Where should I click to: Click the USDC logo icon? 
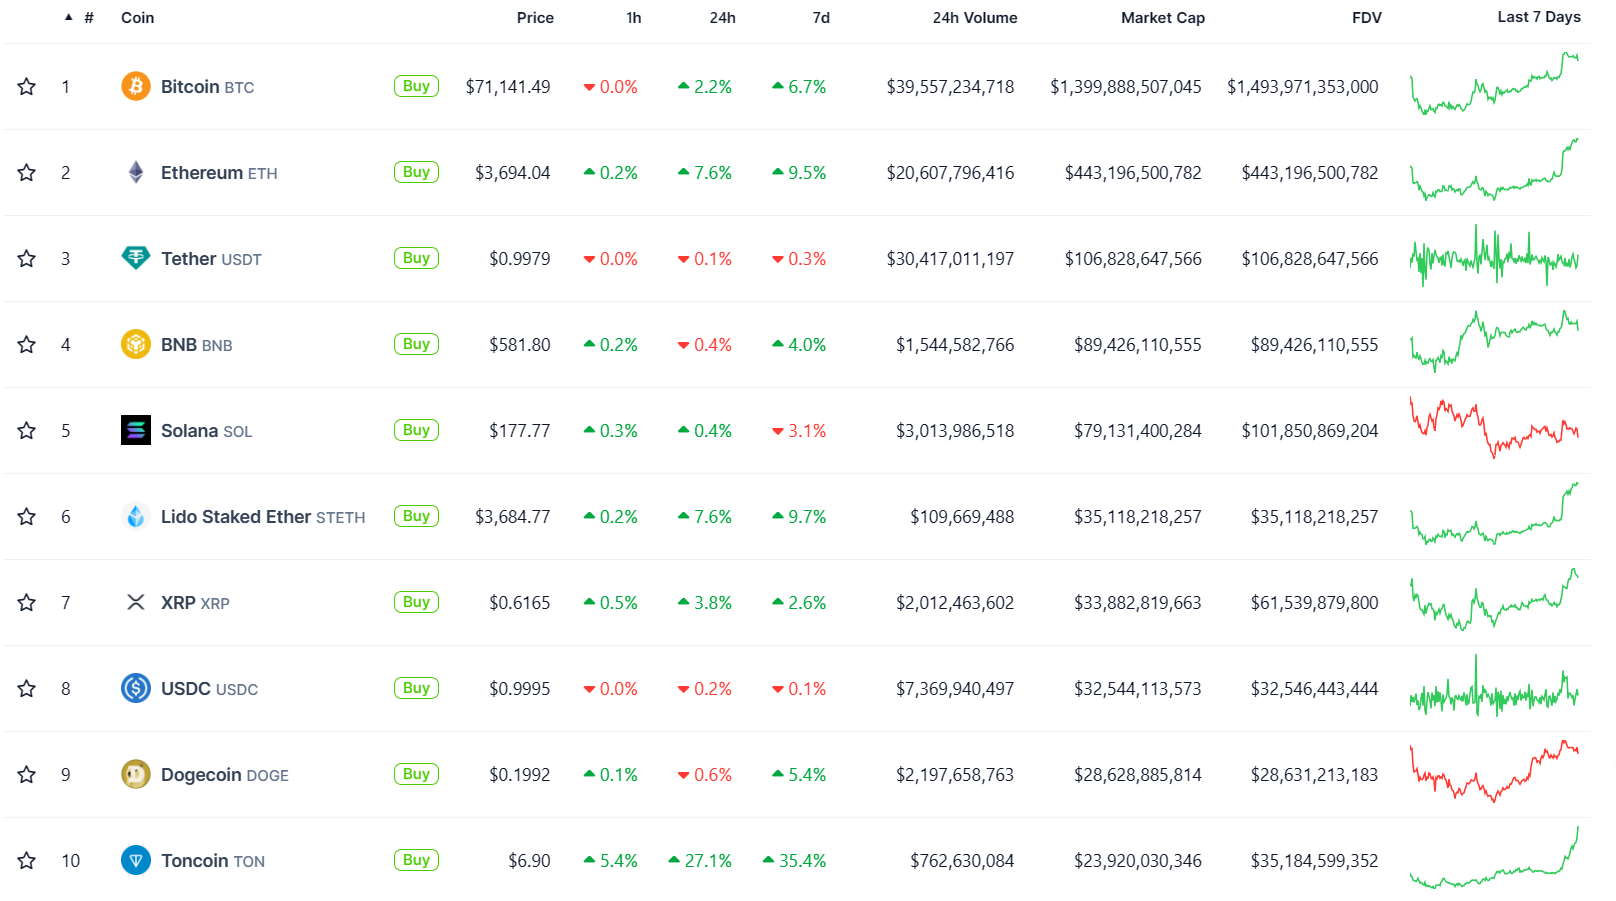136,688
